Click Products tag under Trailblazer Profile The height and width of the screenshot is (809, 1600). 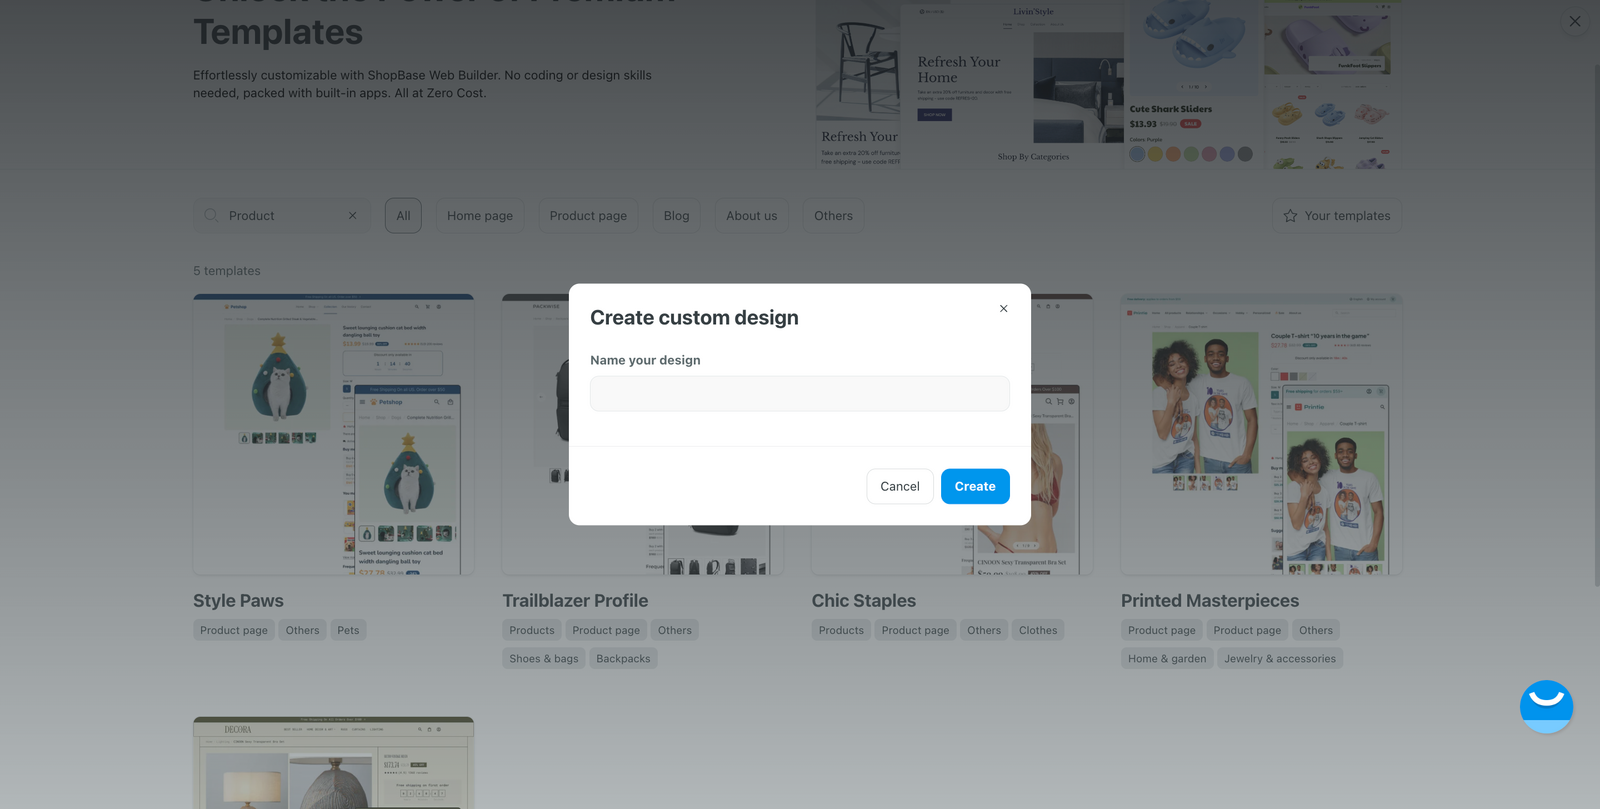coord(532,630)
